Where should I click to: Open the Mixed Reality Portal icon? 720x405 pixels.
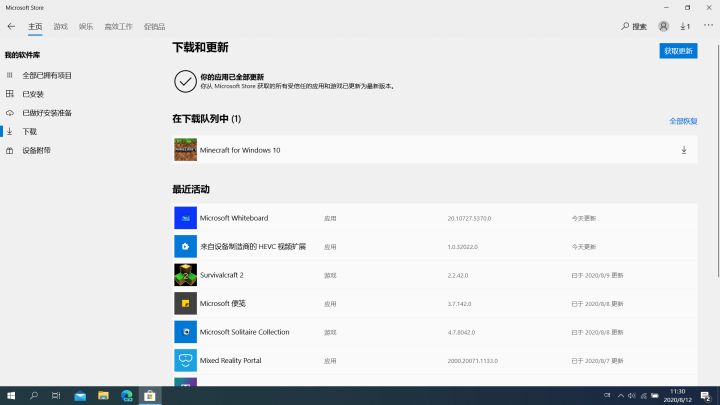coord(186,360)
